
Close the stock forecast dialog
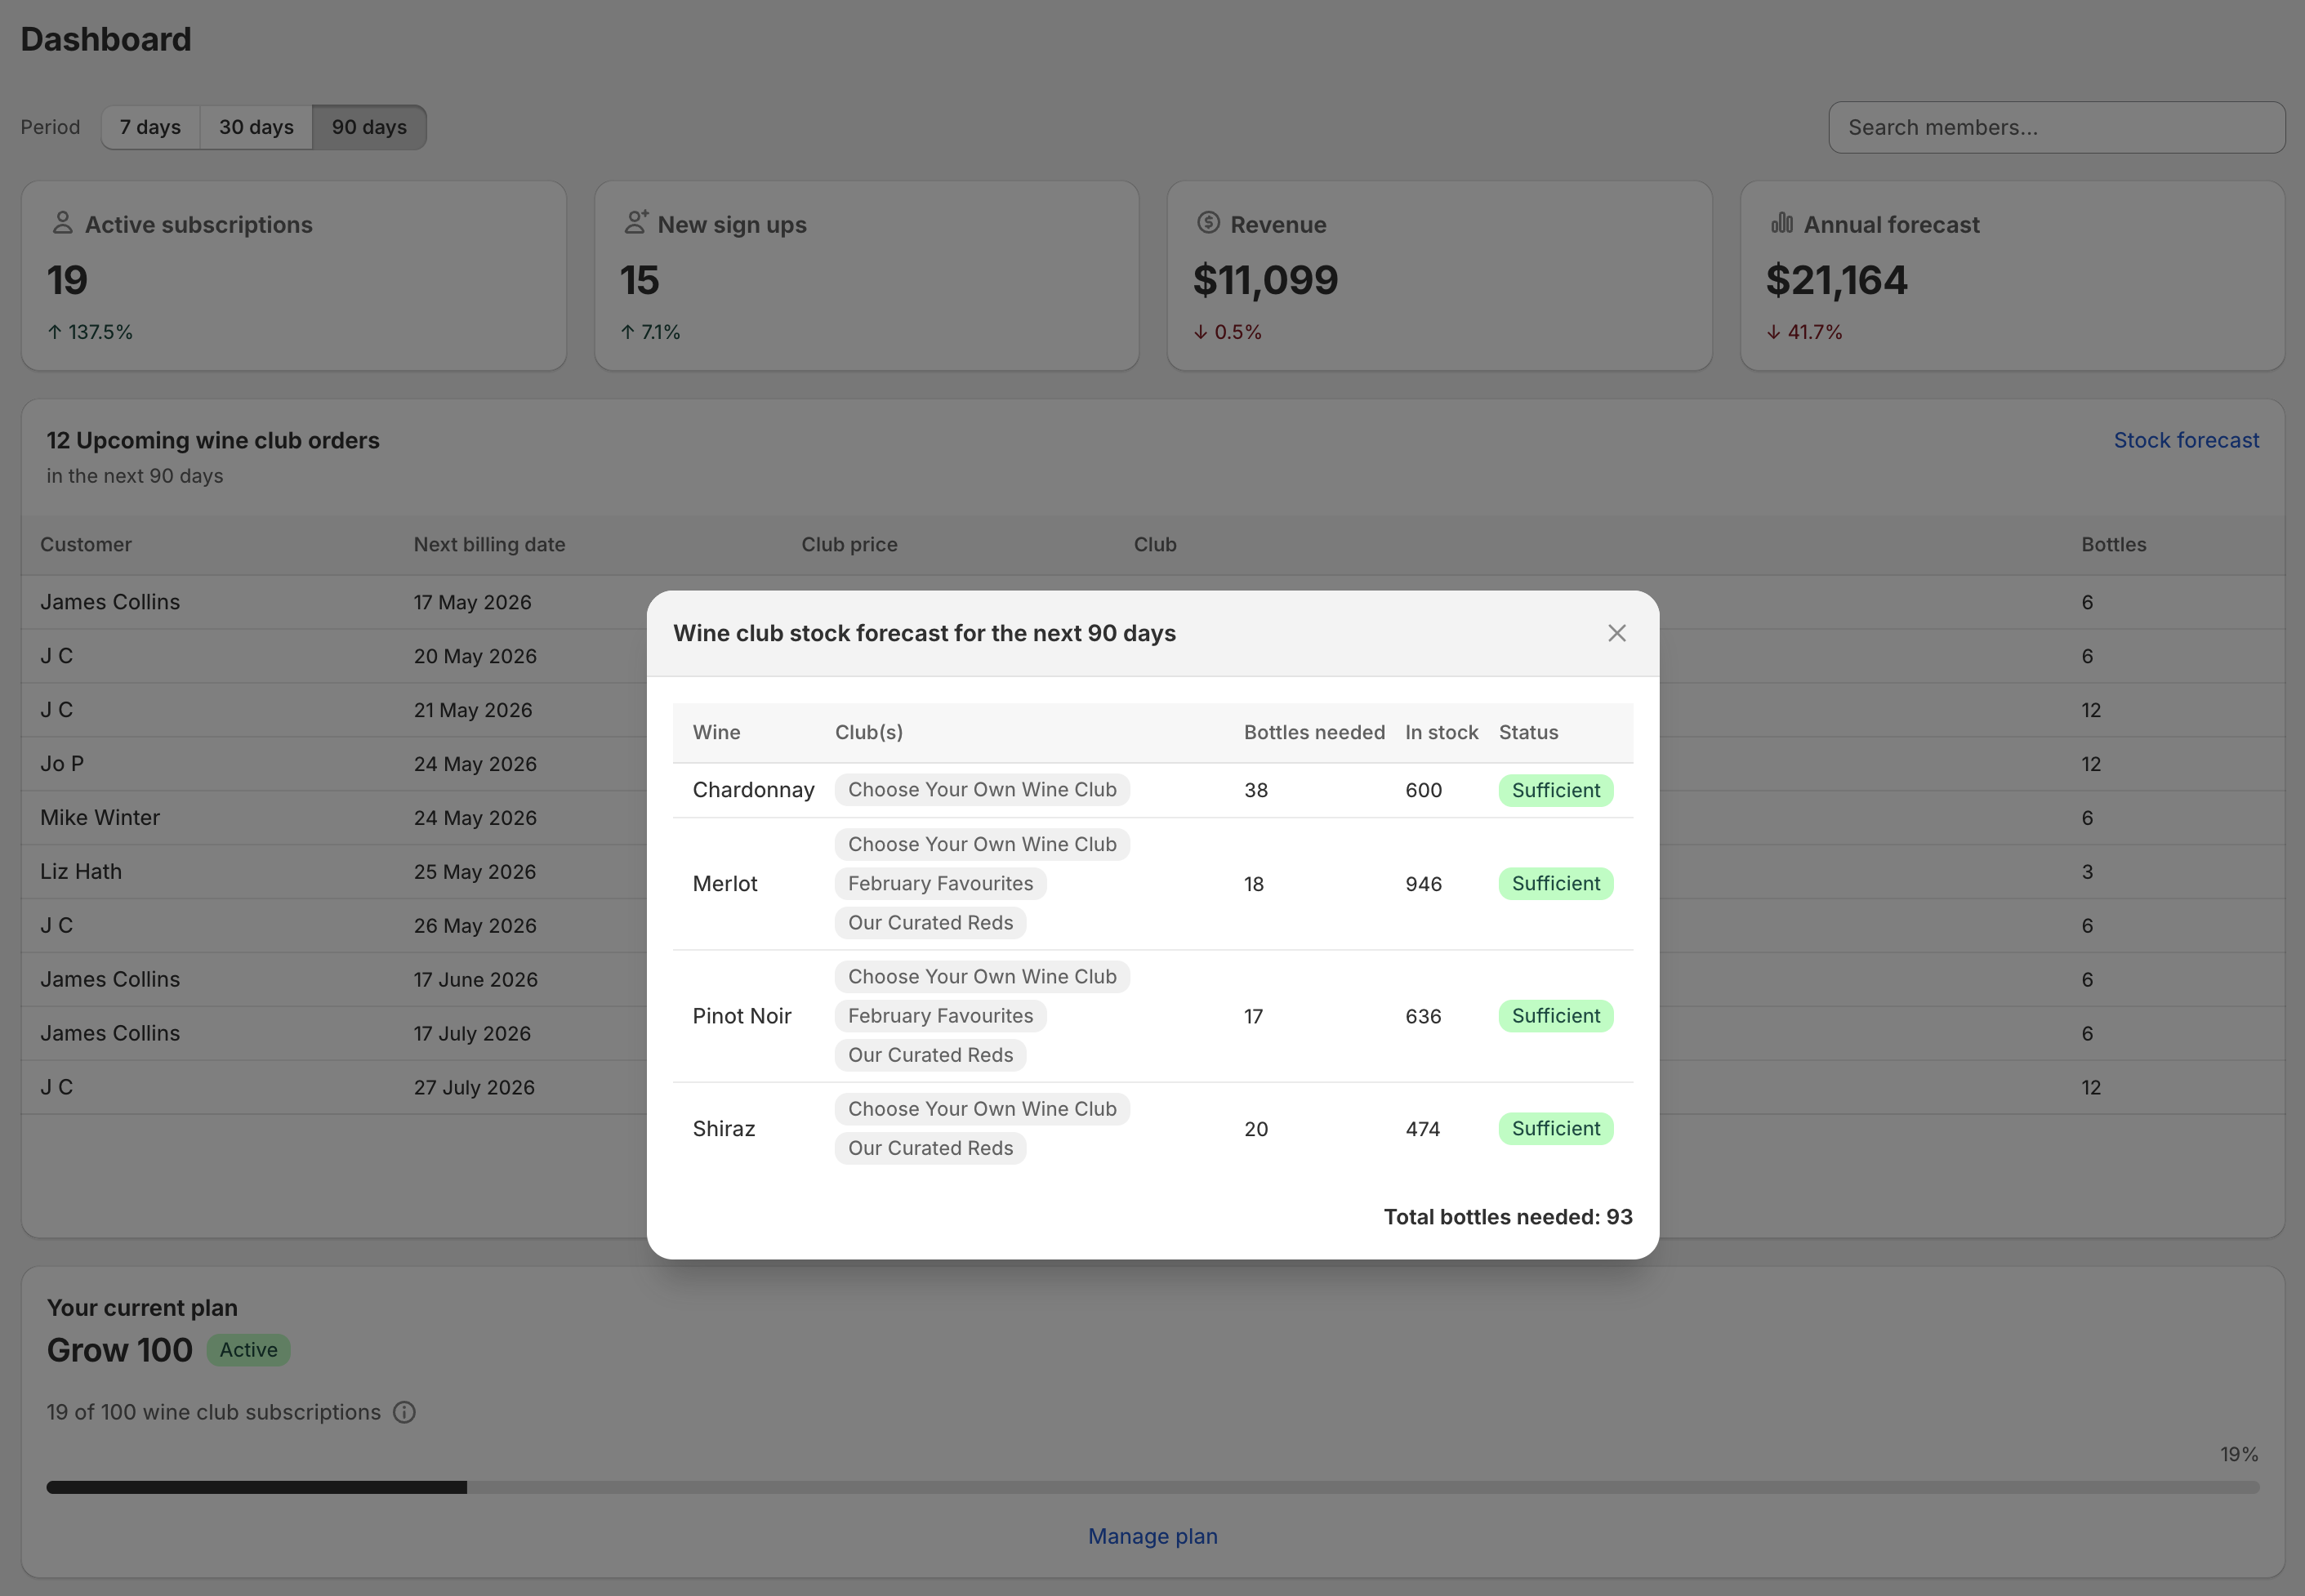1616,633
